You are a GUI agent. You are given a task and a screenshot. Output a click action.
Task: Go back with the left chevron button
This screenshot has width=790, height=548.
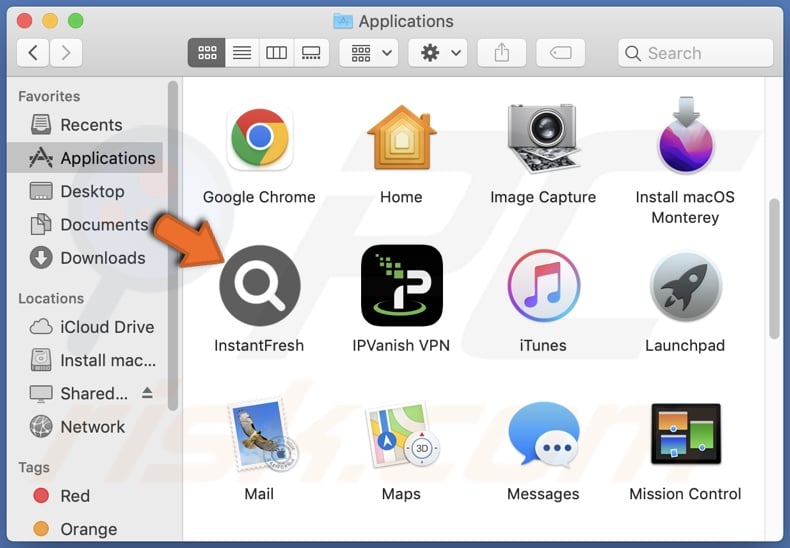[33, 52]
